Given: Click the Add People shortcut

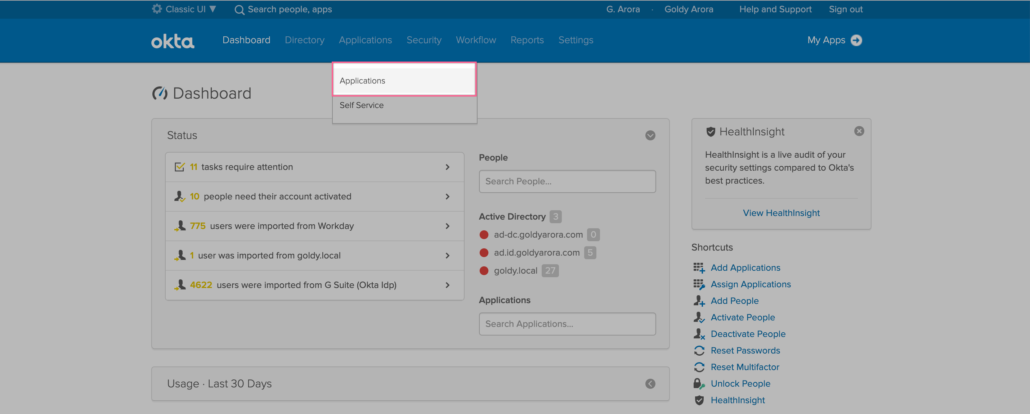Looking at the screenshot, I should [734, 301].
